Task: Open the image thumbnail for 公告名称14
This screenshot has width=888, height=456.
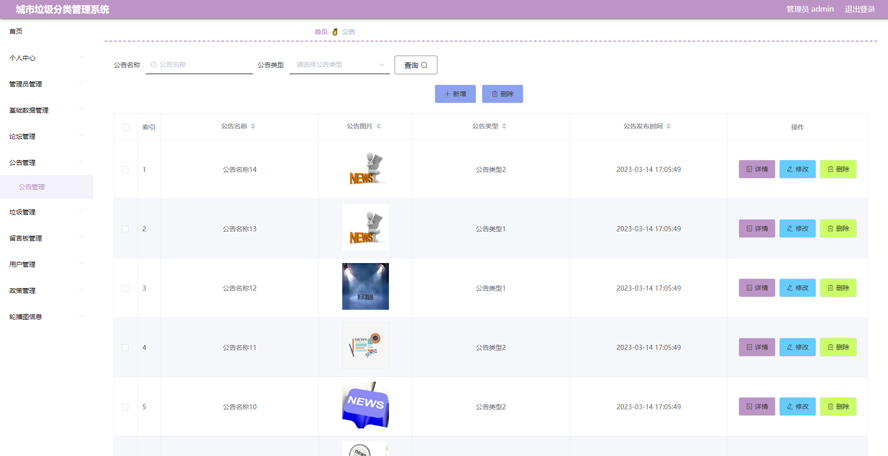Action: coord(365,169)
